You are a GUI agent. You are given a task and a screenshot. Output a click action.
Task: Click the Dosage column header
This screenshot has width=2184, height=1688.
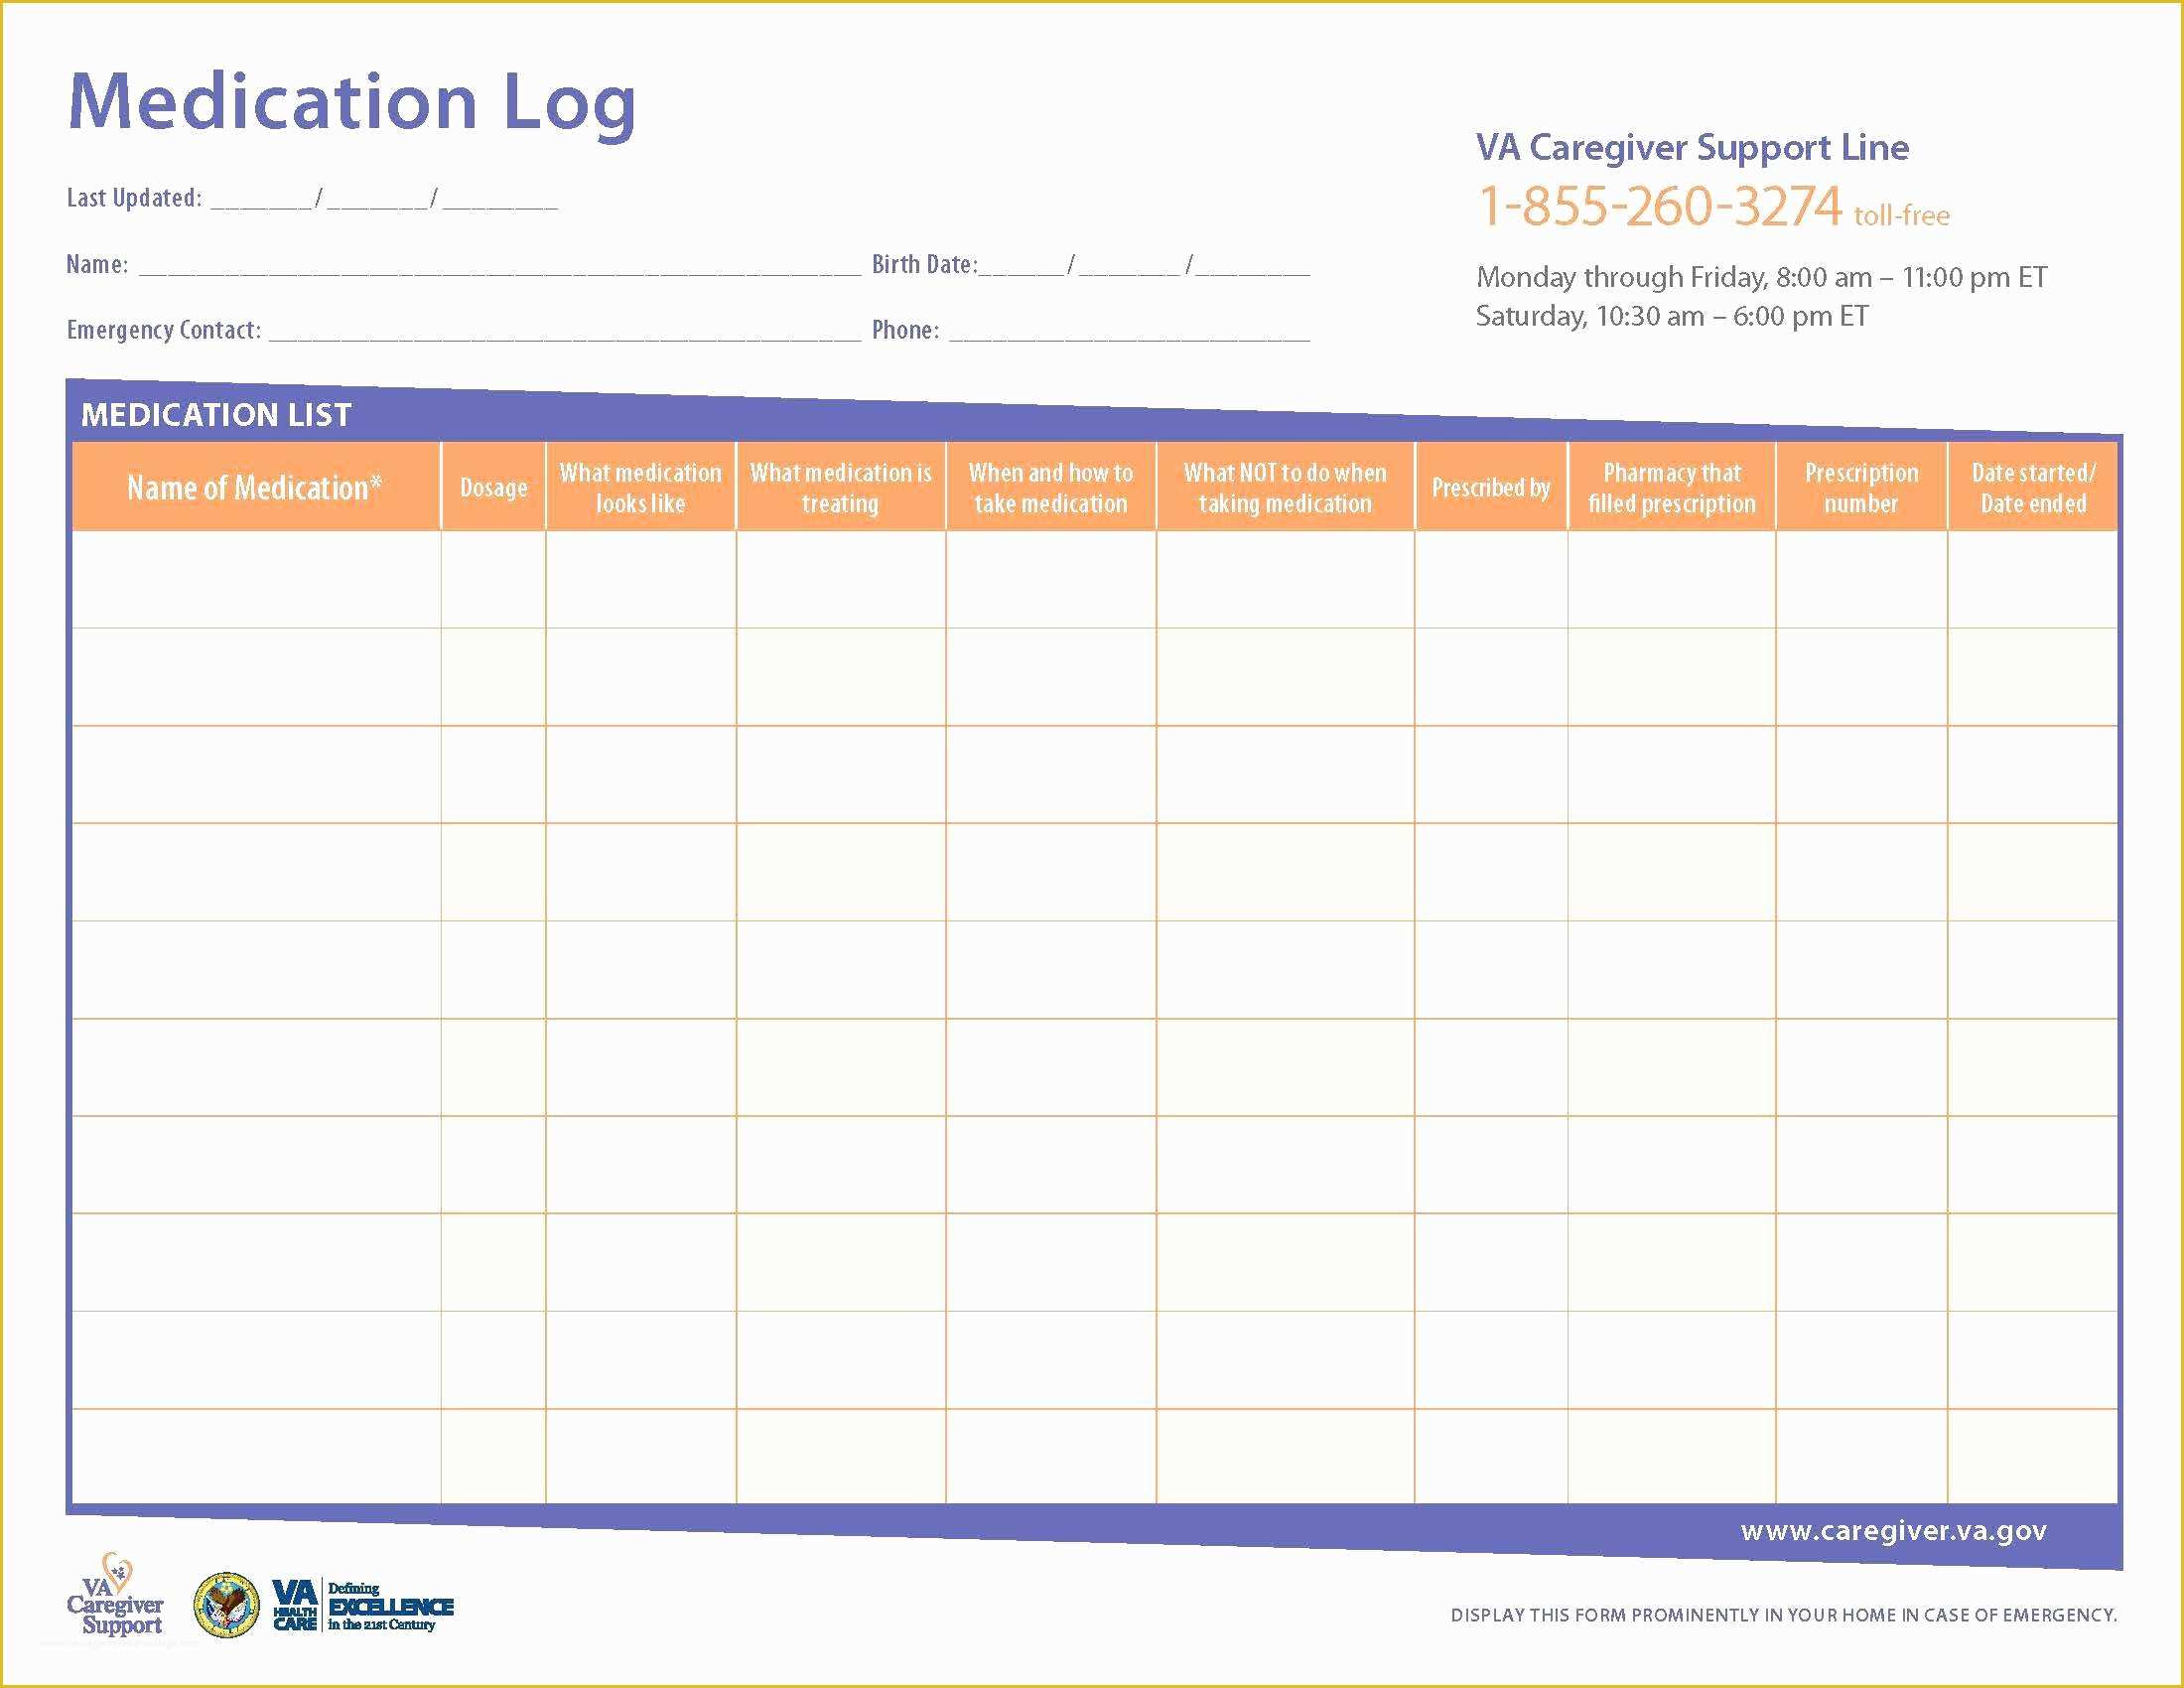pos(493,487)
